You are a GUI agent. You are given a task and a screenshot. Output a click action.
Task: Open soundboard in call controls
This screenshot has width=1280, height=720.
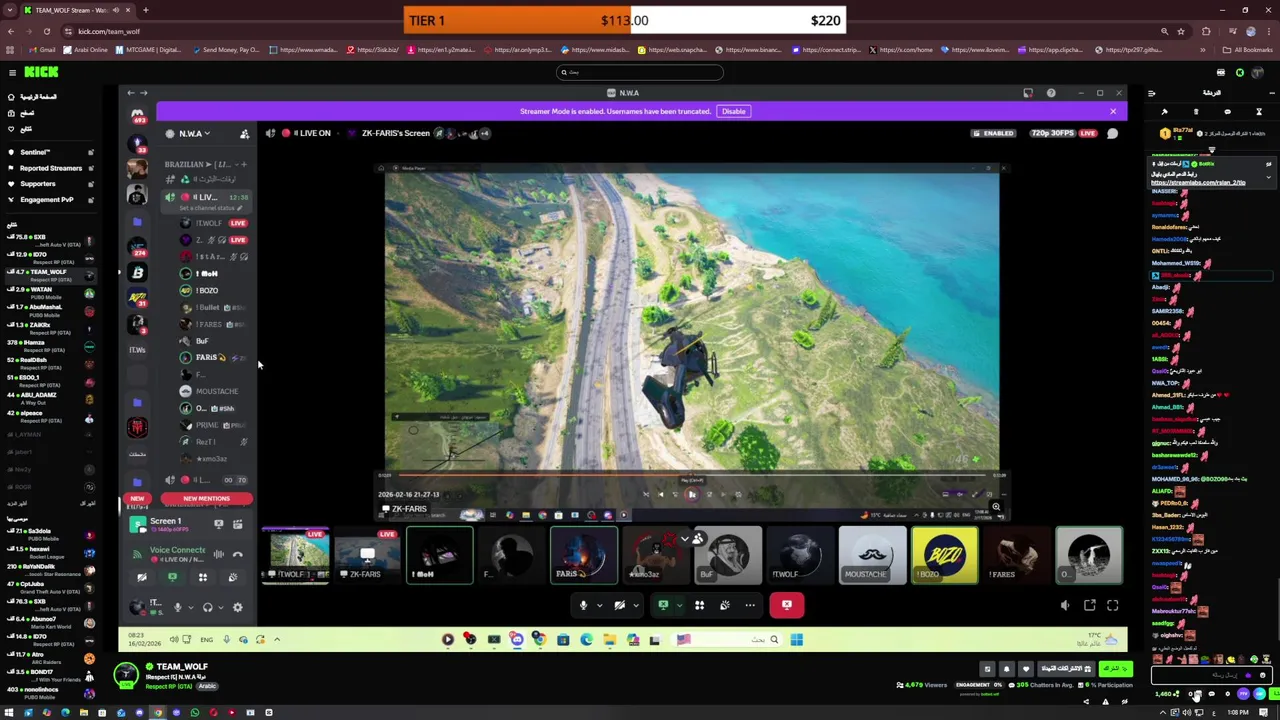[725, 605]
